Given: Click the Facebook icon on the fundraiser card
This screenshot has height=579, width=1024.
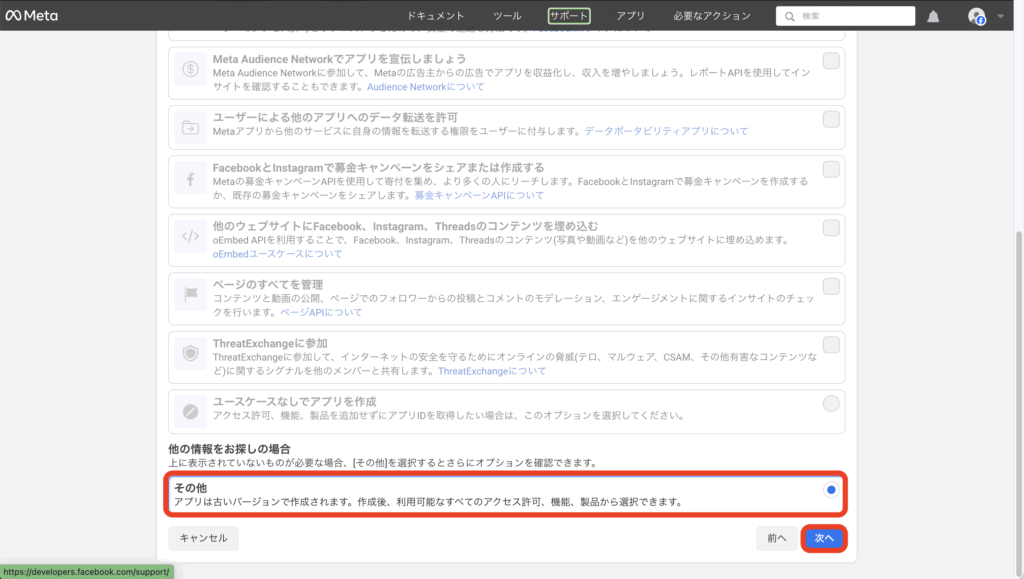Looking at the screenshot, I should [190, 179].
